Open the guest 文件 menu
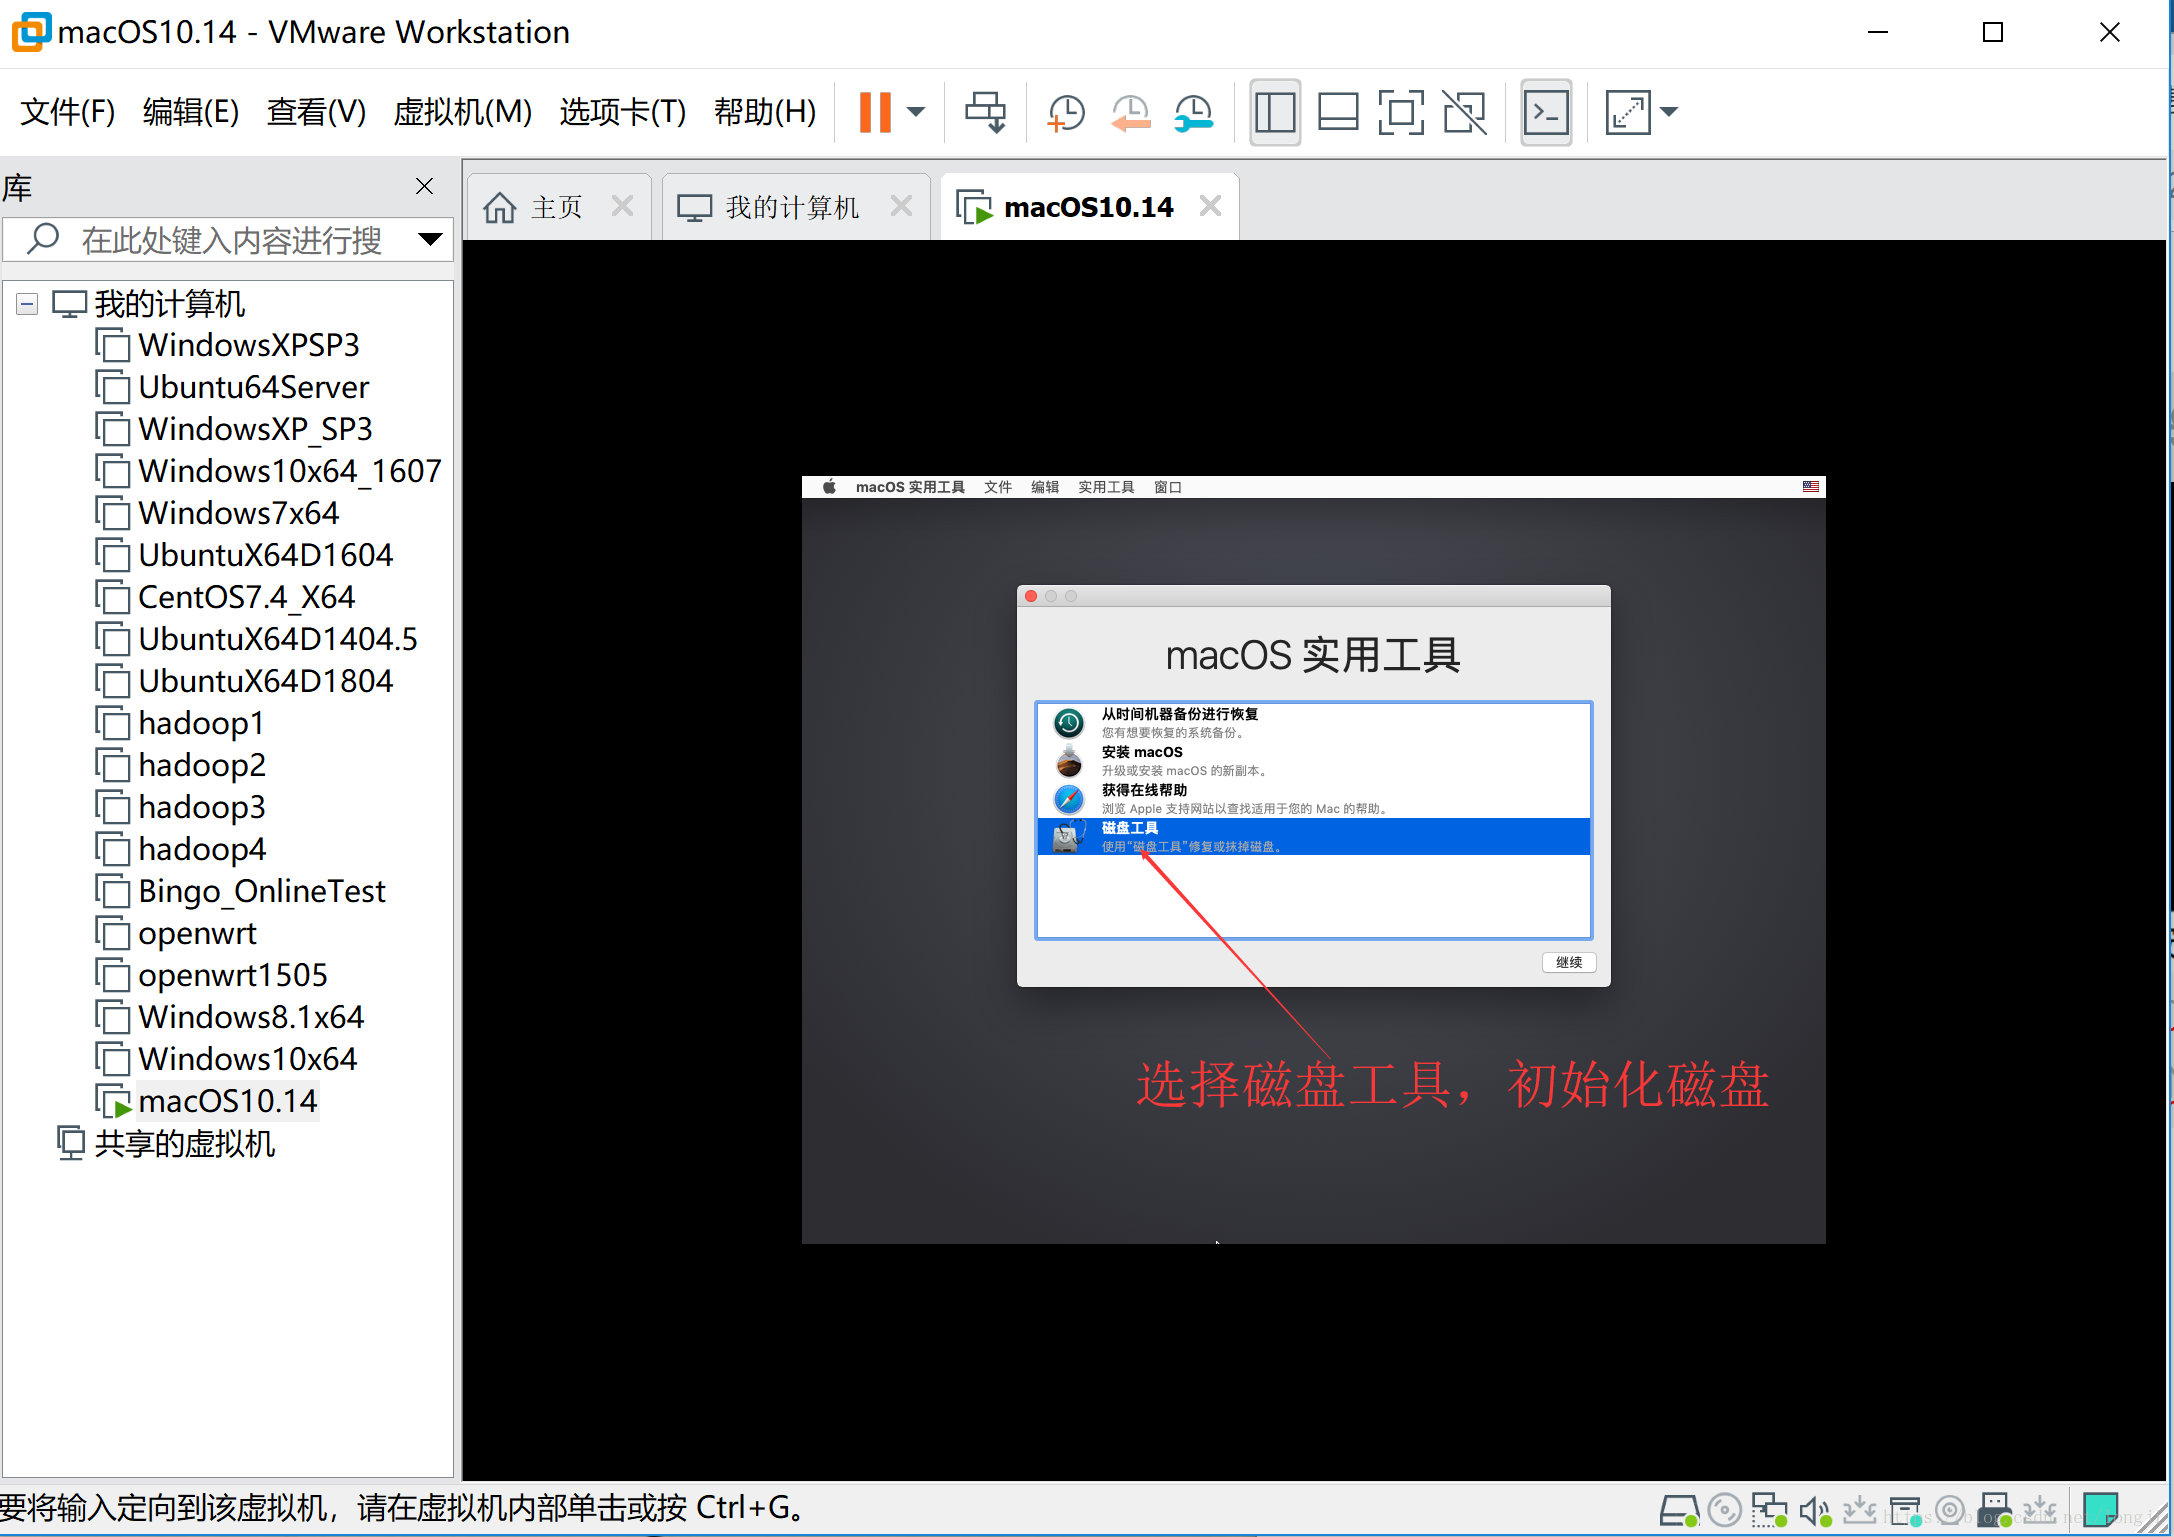2174x1537 pixels. (997, 487)
